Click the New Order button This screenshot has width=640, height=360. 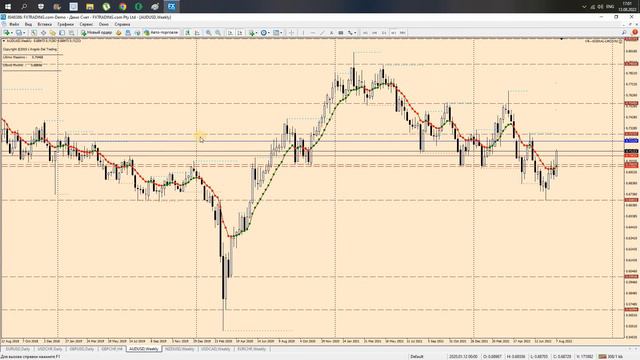pyautogui.click(x=97, y=33)
